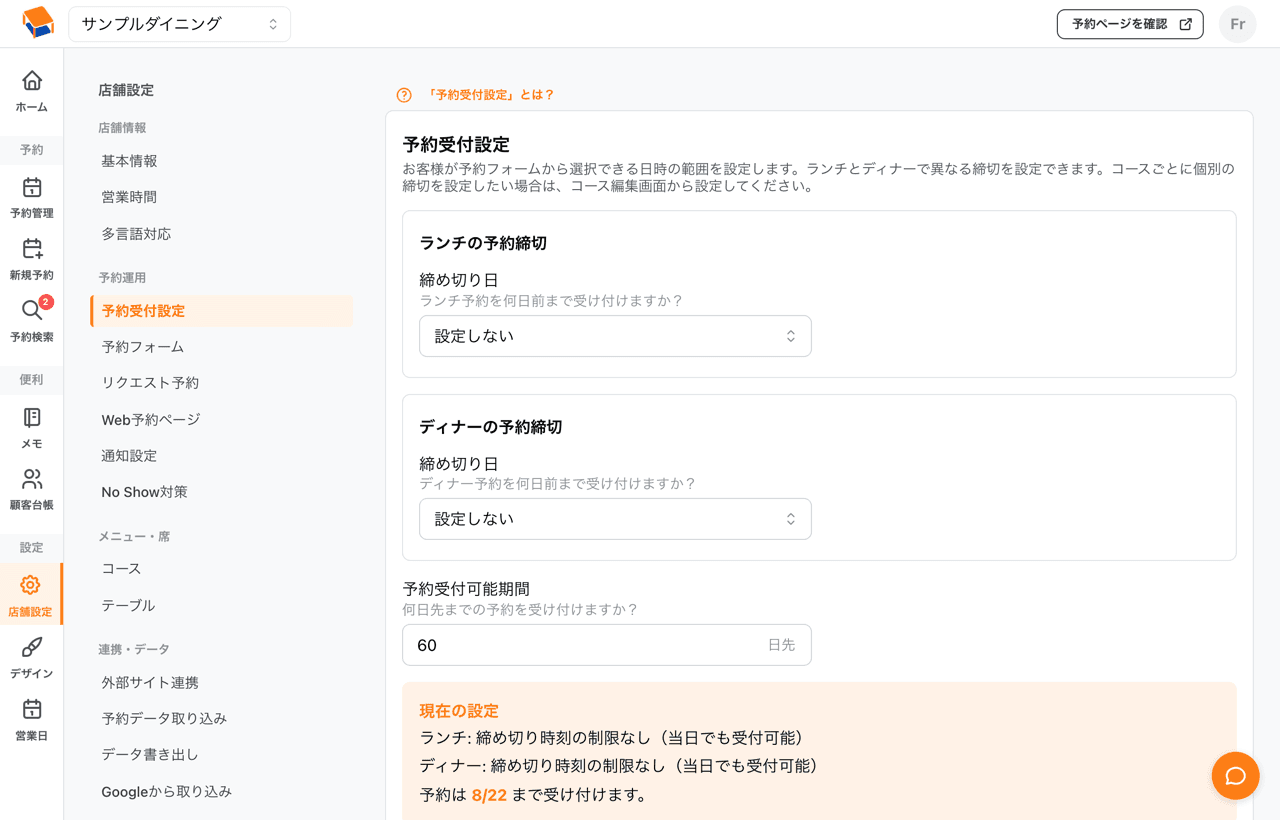Image resolution: width=1280 pixels, height=820 pixels.
Task: Click the 予約受付設定 page heading
Action: pos(456,145)
